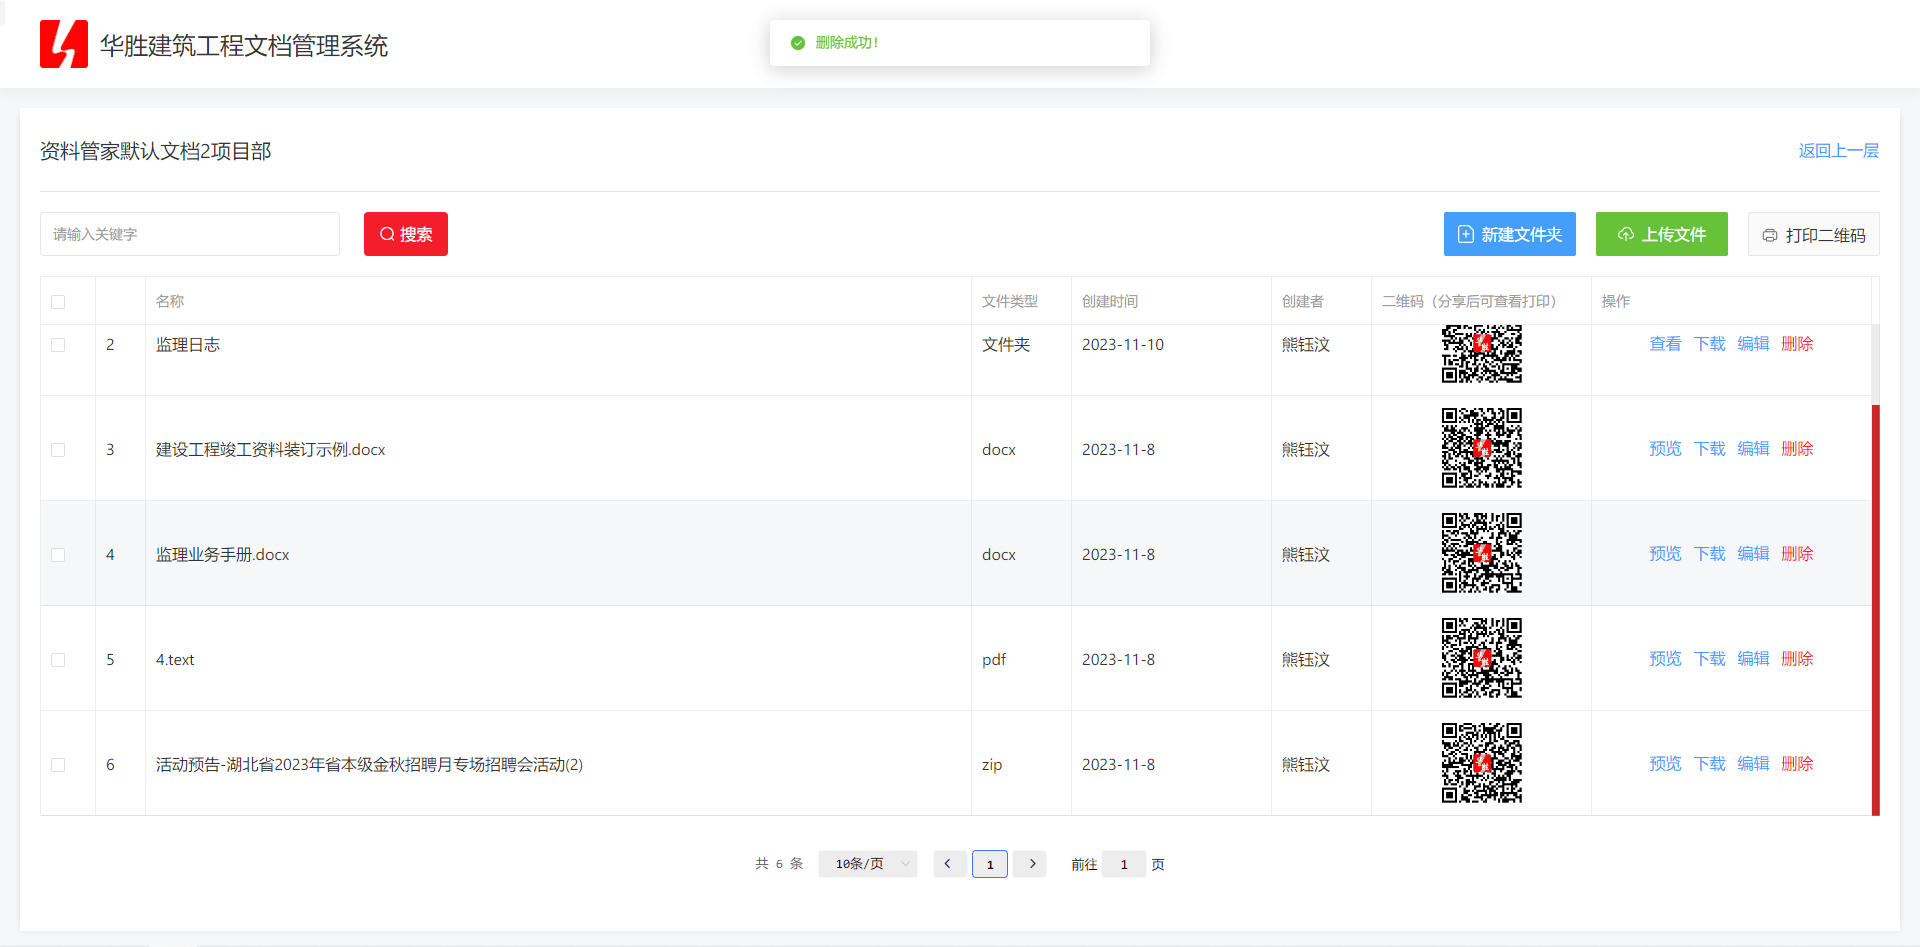Image resolution: width=1920 pixels, height=947 pixels.
Task: Click 删除 for 活动预告 zip file
Action: [x=1797, y=764]
